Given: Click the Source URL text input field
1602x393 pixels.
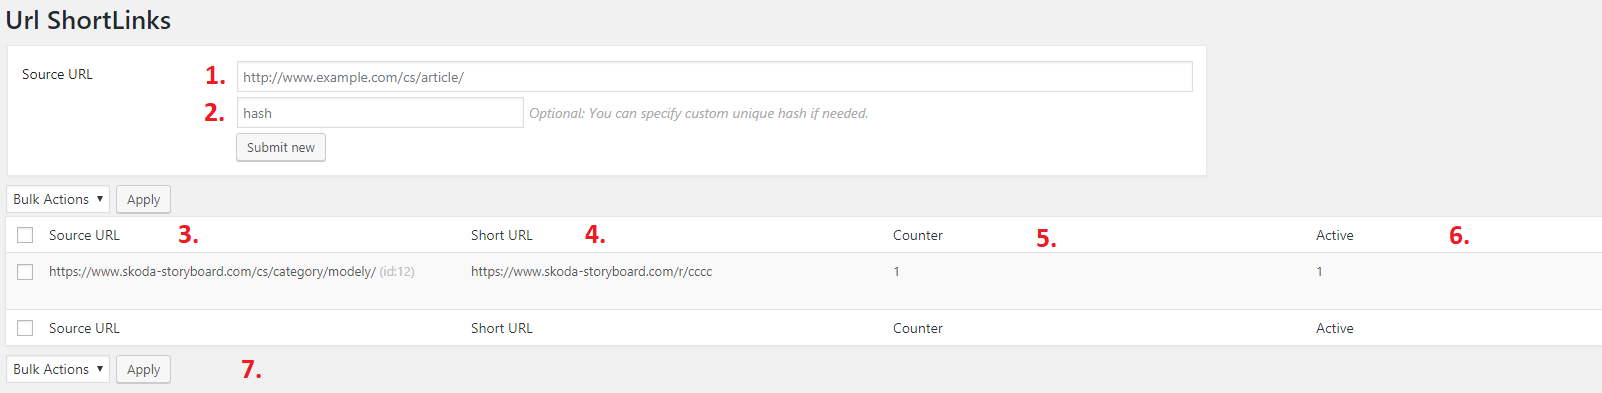Looking at the screenshot, I should [x=714, y=77].
